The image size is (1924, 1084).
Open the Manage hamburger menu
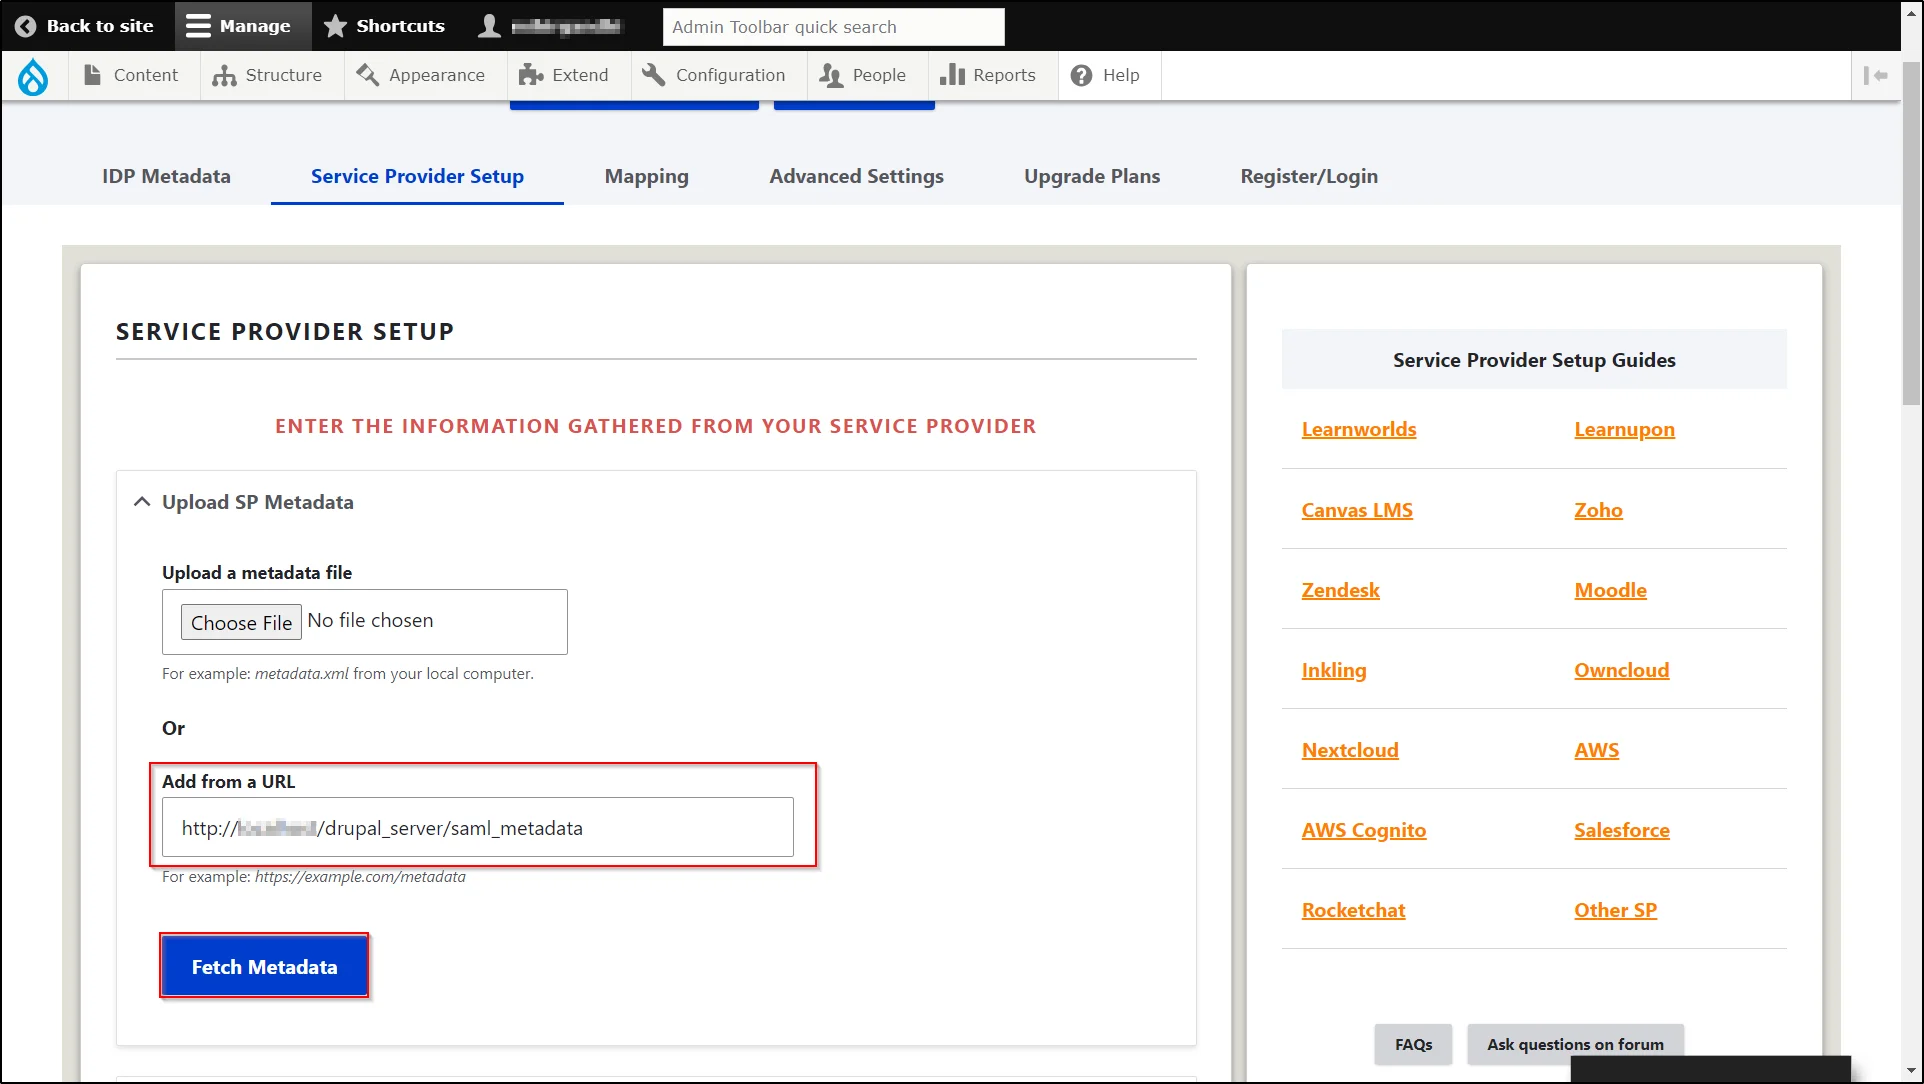(x=243, y=26)
